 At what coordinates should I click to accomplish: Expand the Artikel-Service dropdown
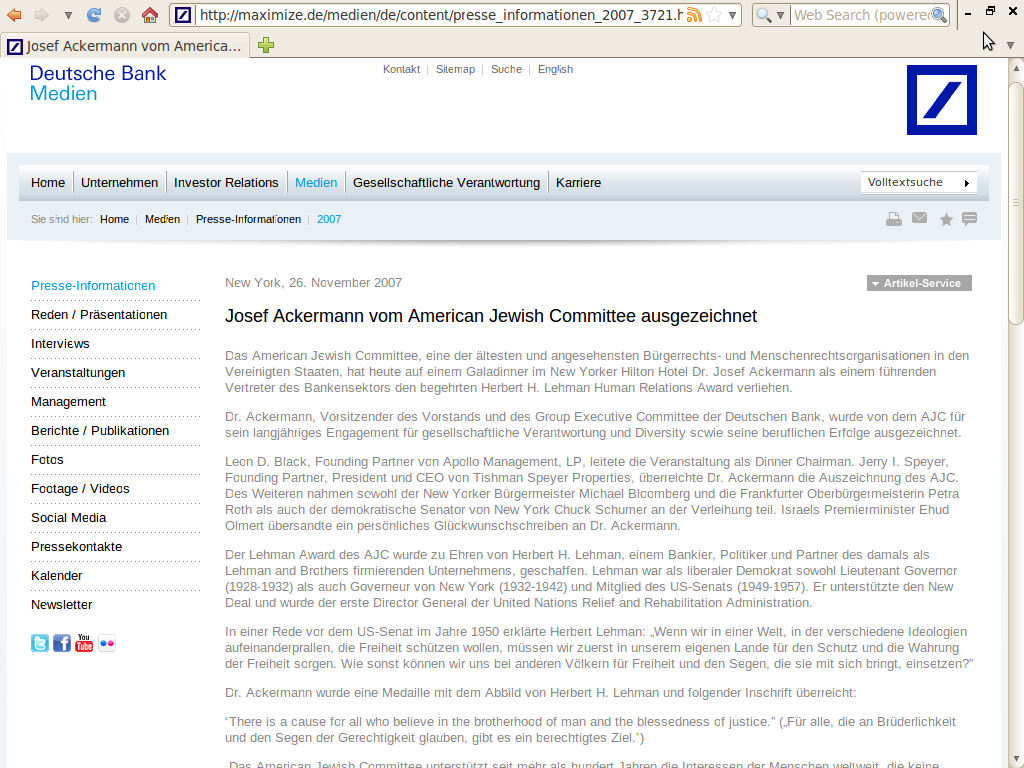(920, 283)
